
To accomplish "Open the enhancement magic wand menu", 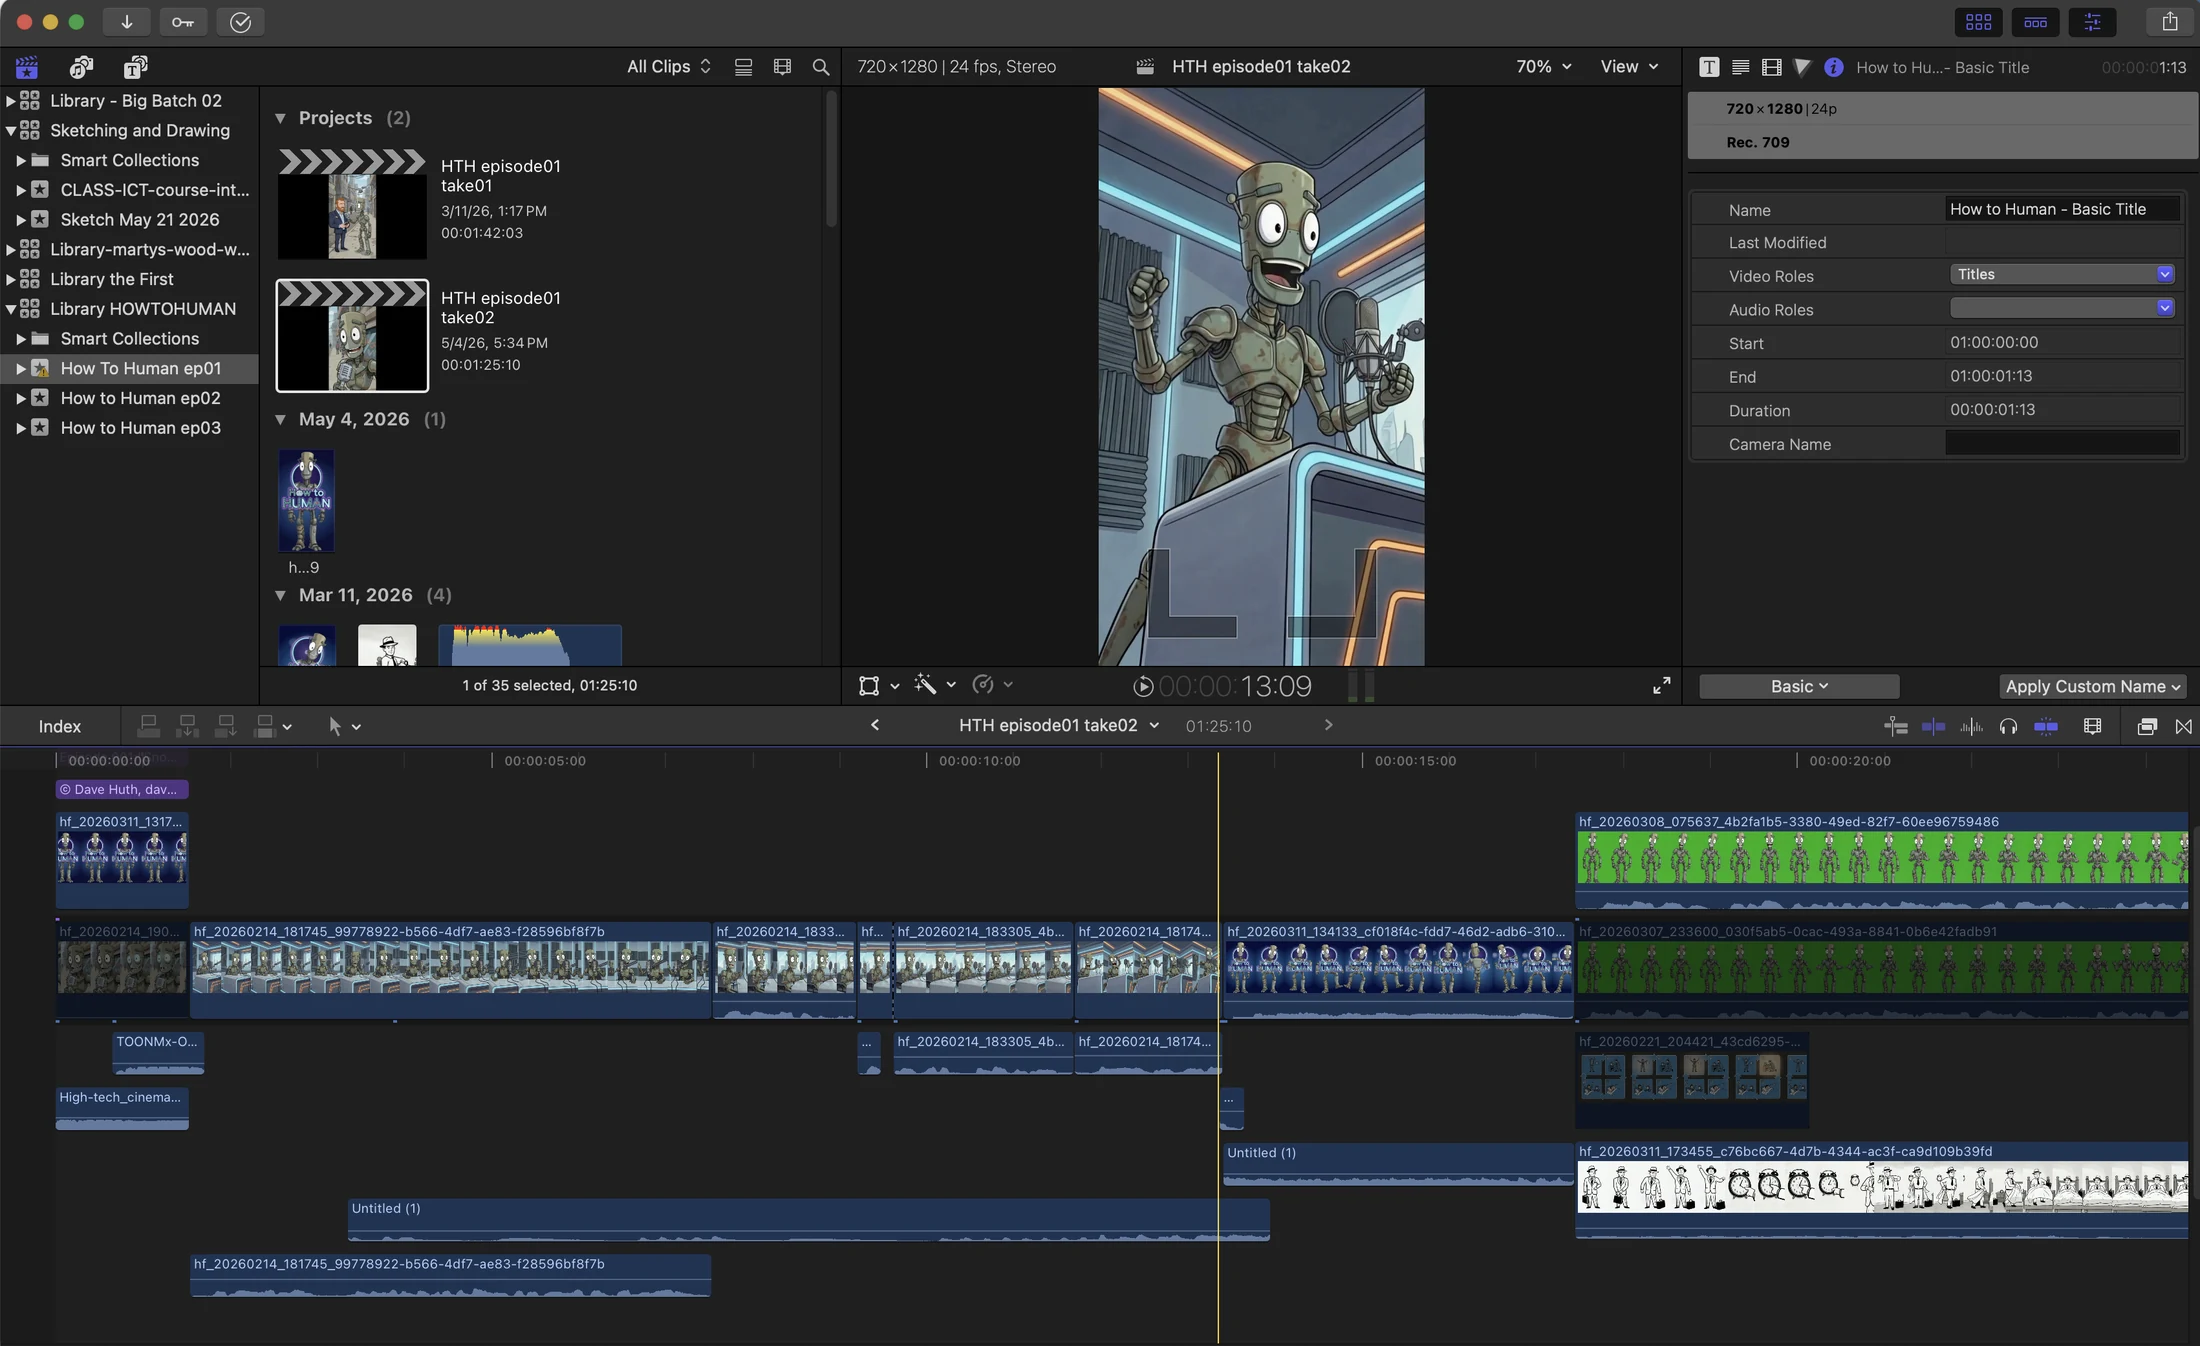I will (x=935, y=685).
